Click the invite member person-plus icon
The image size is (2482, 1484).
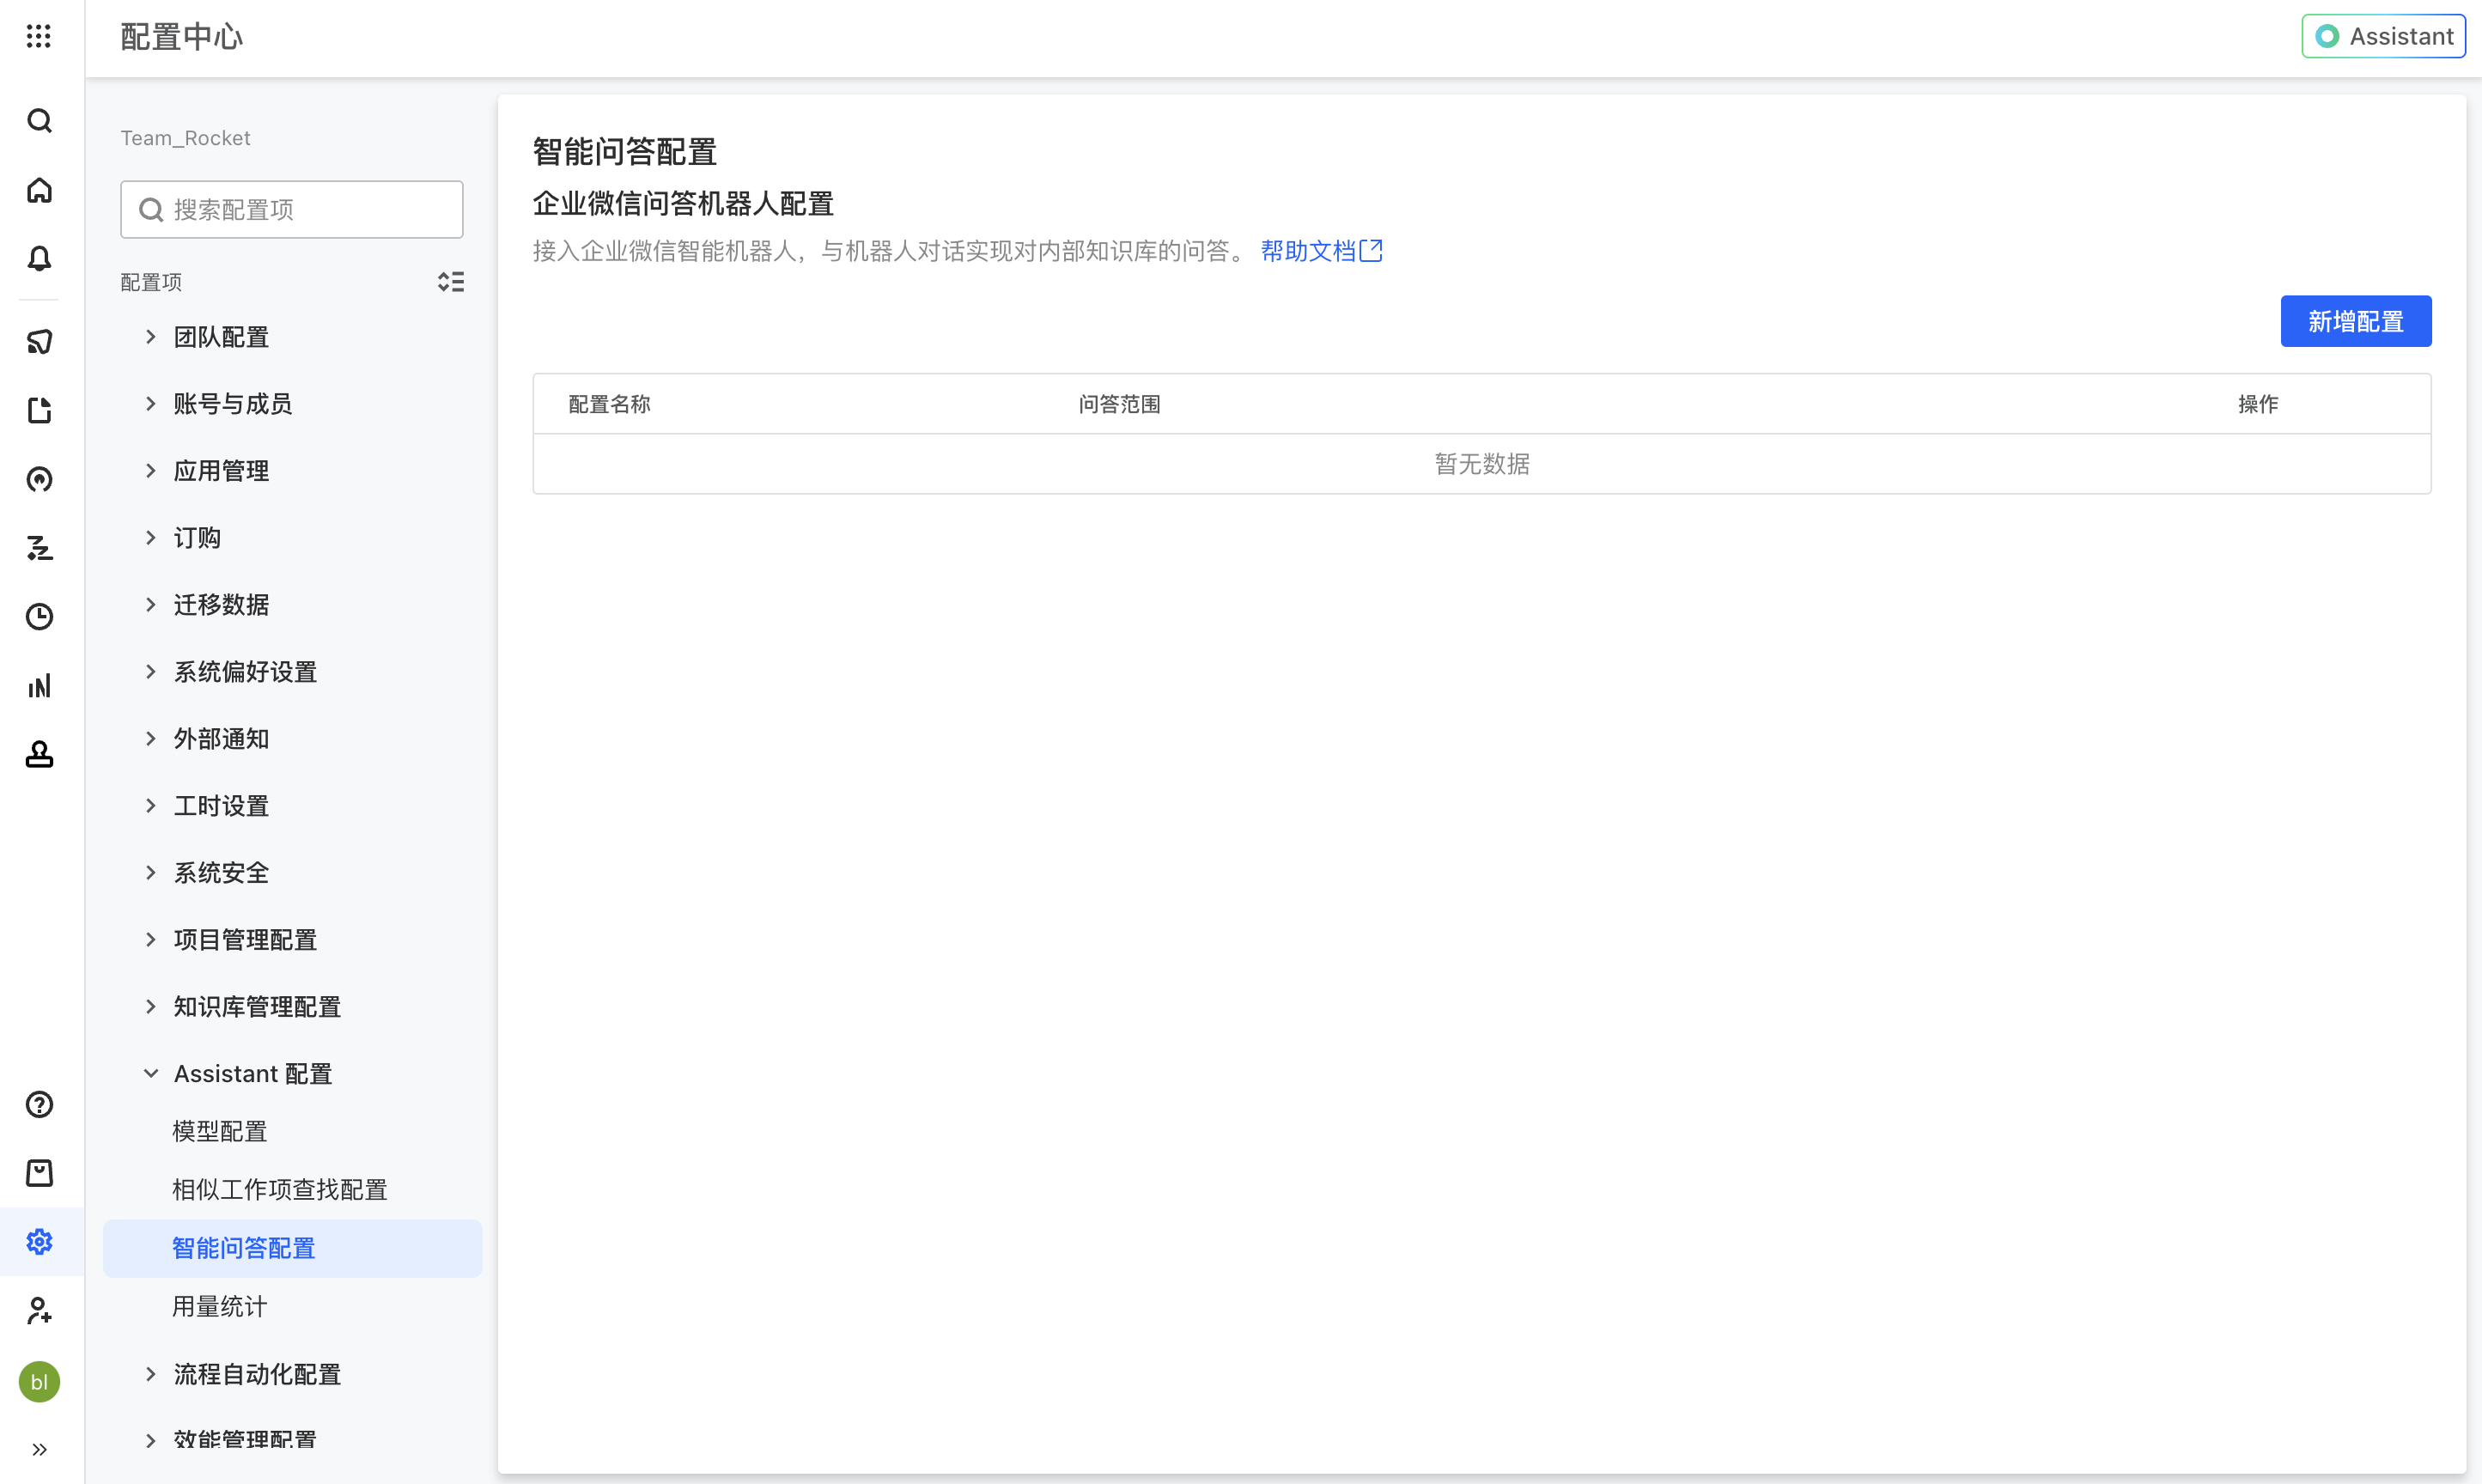(39, 1311)
